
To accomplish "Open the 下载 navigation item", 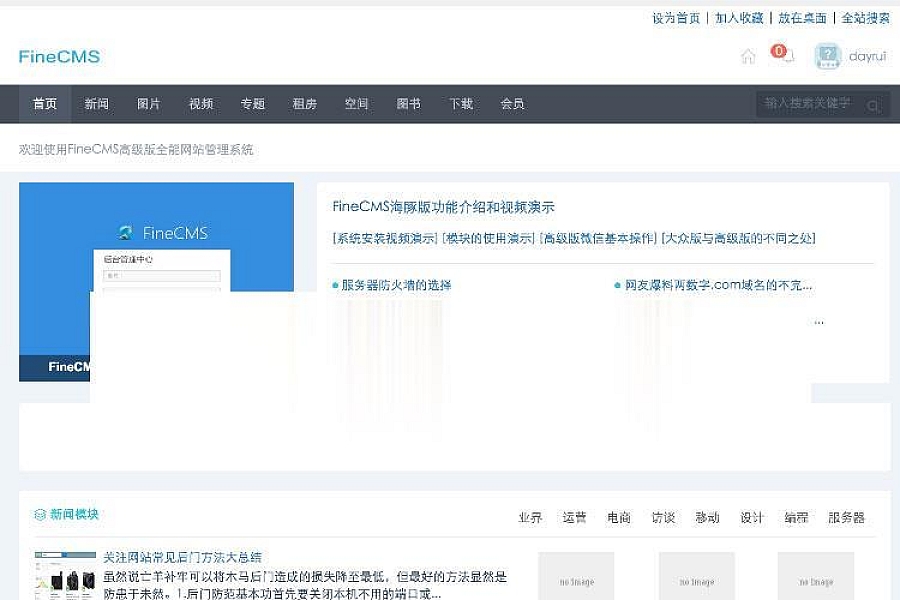I will [x=461, y=104].
